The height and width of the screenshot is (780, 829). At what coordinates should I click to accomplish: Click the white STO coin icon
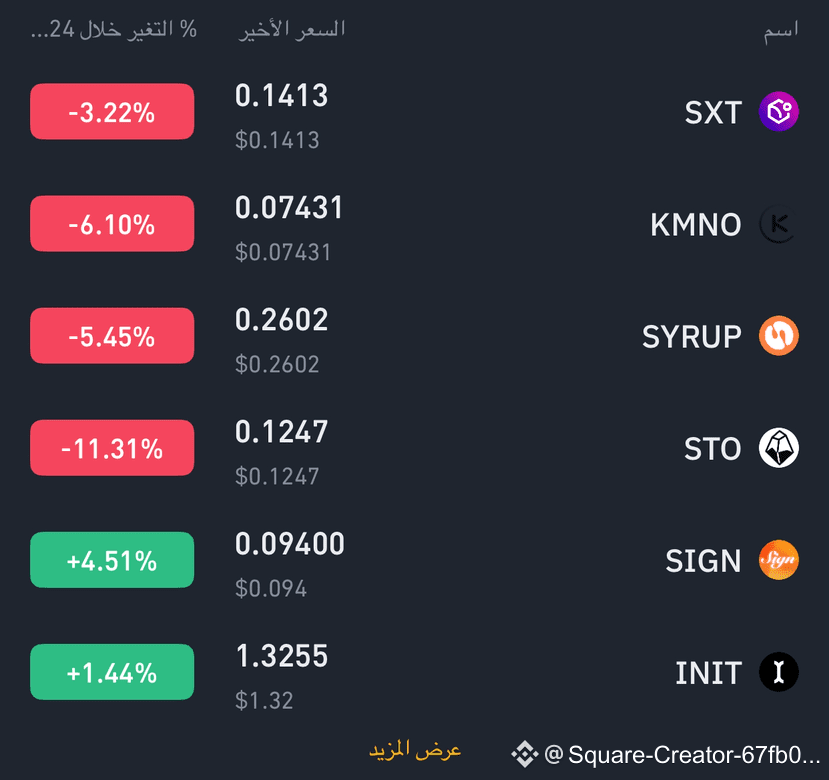click(x=778, y=448)
